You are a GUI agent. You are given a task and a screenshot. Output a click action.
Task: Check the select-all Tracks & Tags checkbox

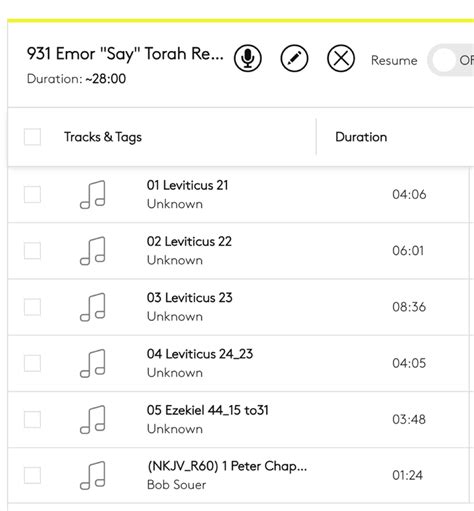33,137
